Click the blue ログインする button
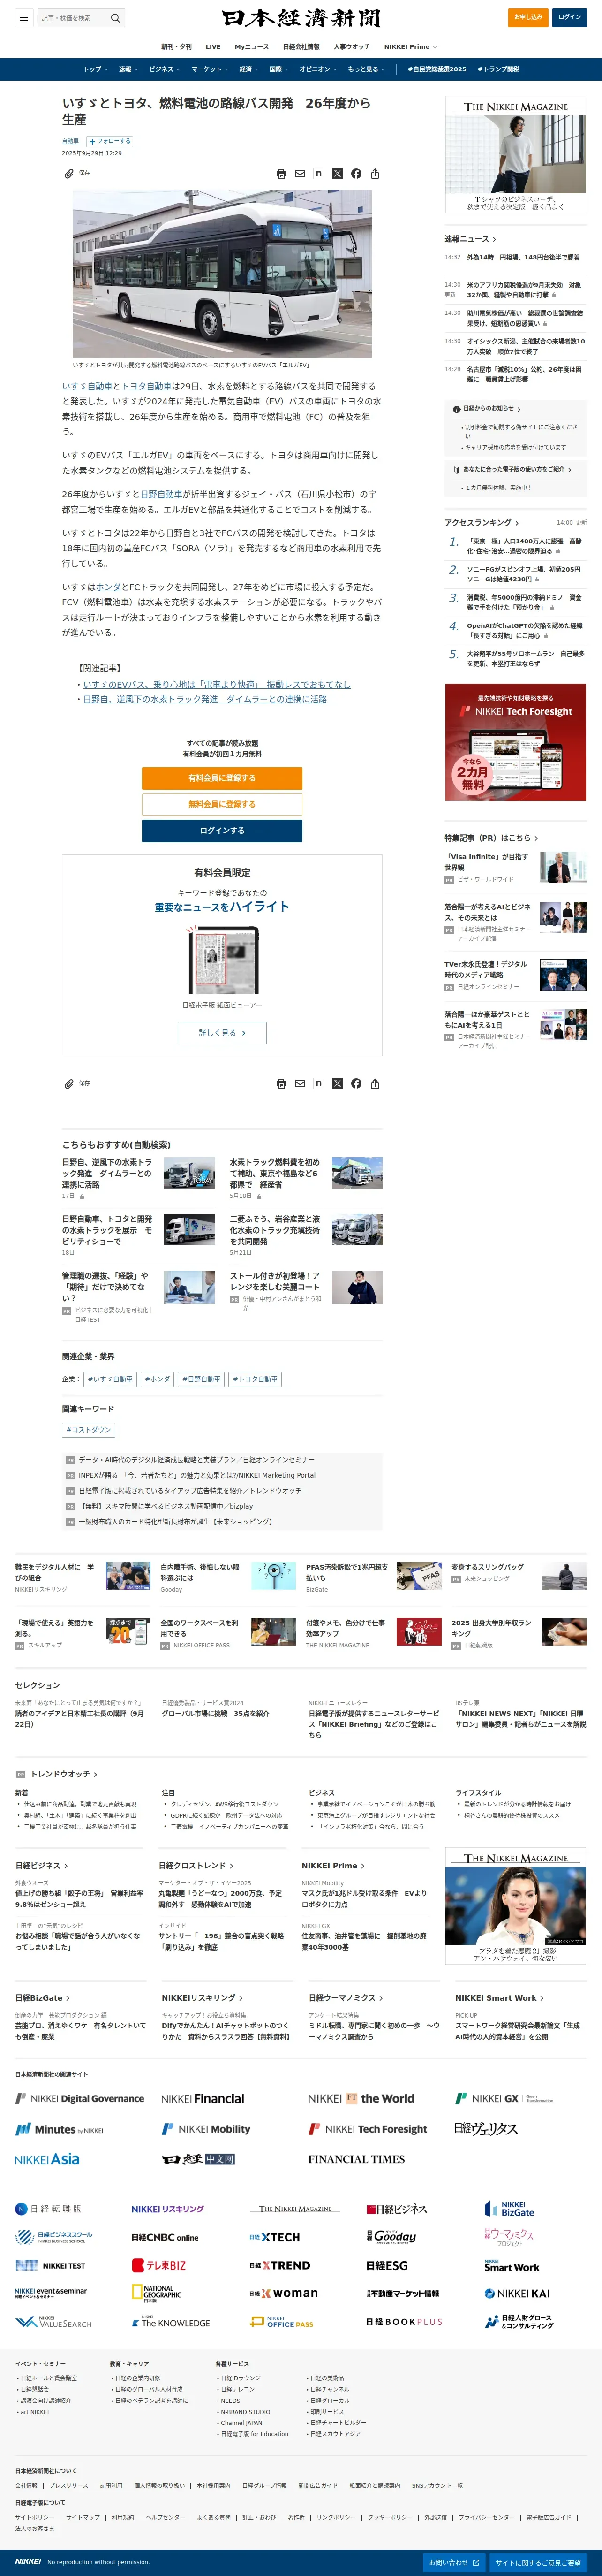Image resolution: width=602 pixels, height=2576 pixels. tap(222, 830)
